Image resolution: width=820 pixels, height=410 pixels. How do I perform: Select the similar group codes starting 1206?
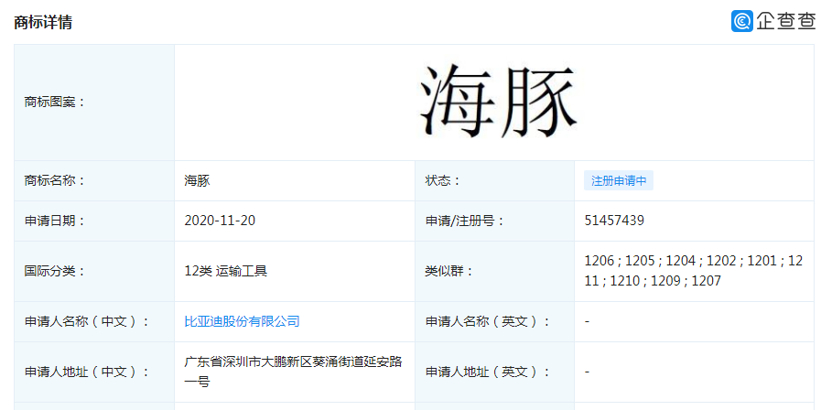[x=693, y=271]
